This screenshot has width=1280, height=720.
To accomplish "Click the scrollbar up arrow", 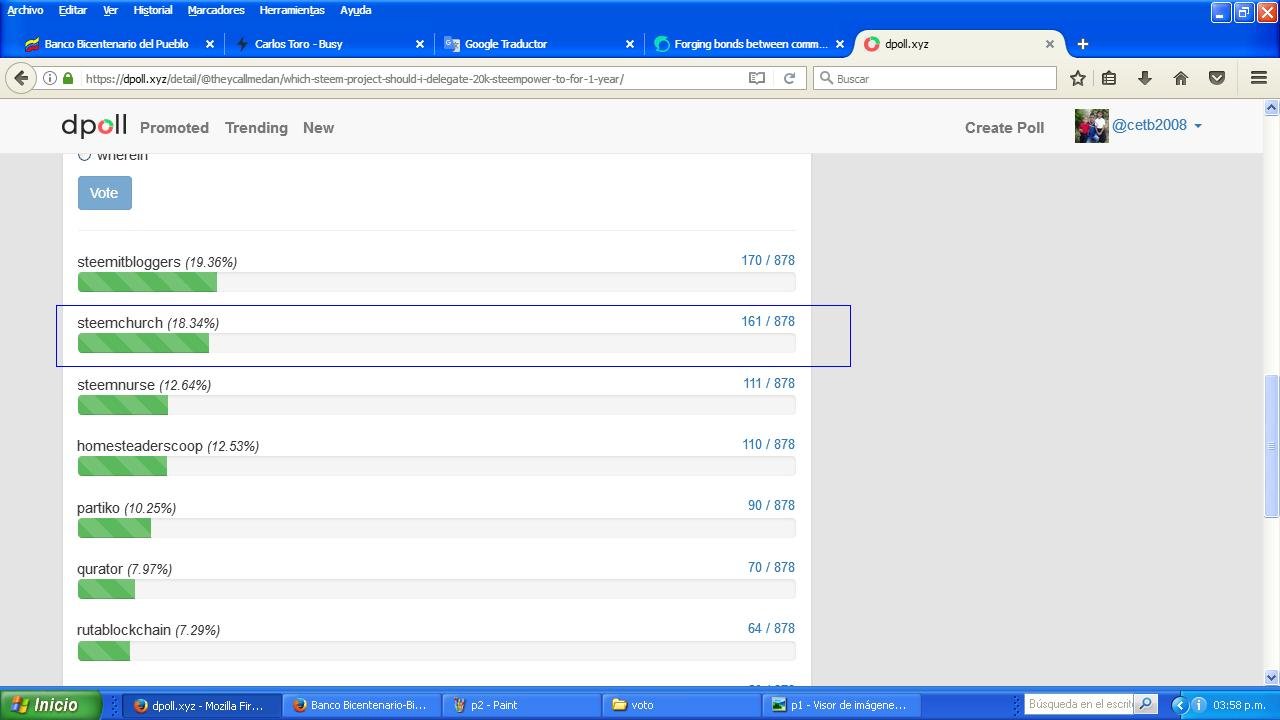I will pyautogui.click(x=1271, y=108).
